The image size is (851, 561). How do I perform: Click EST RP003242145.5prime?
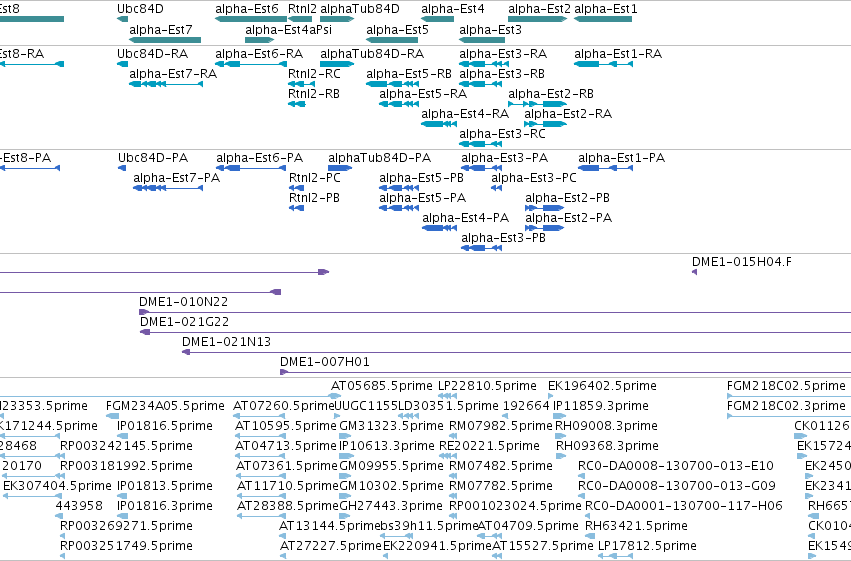pos(126,447)
